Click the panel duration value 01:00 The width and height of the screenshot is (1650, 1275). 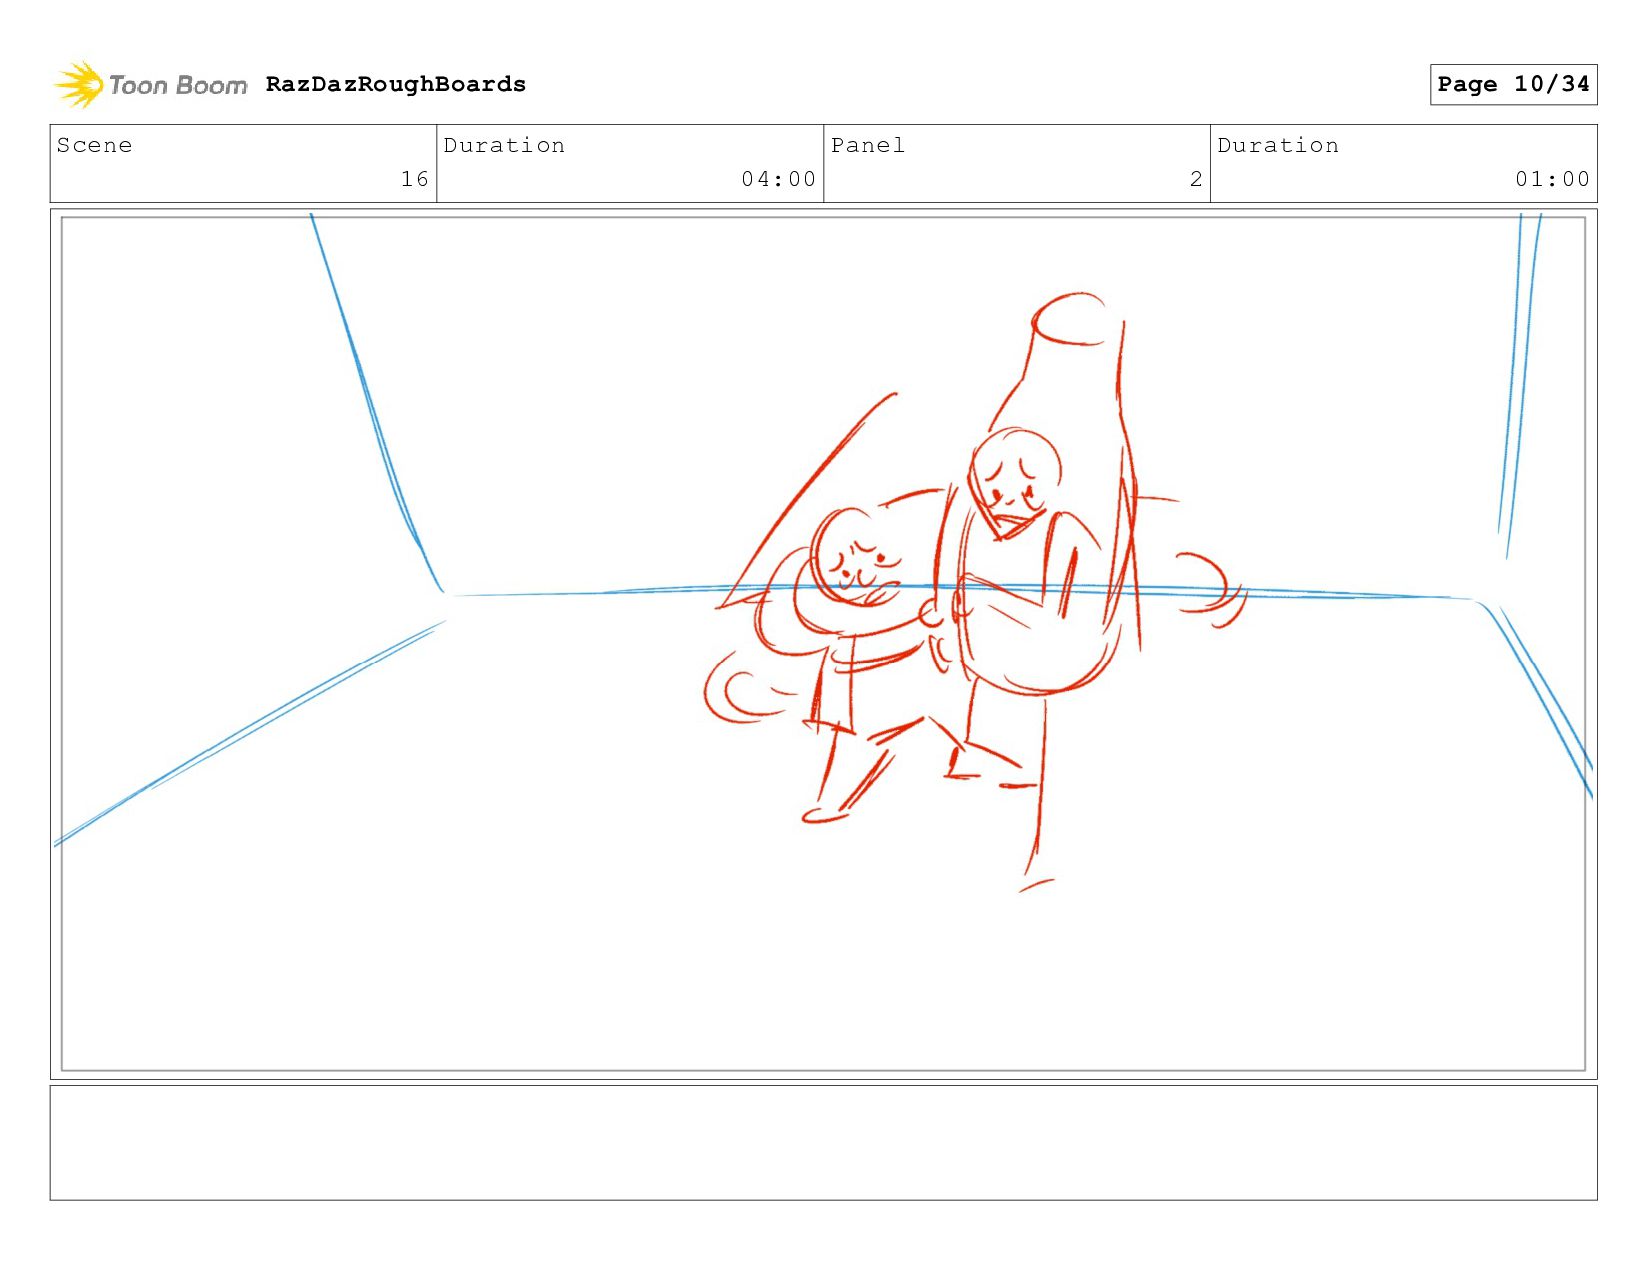(1552, 179)
